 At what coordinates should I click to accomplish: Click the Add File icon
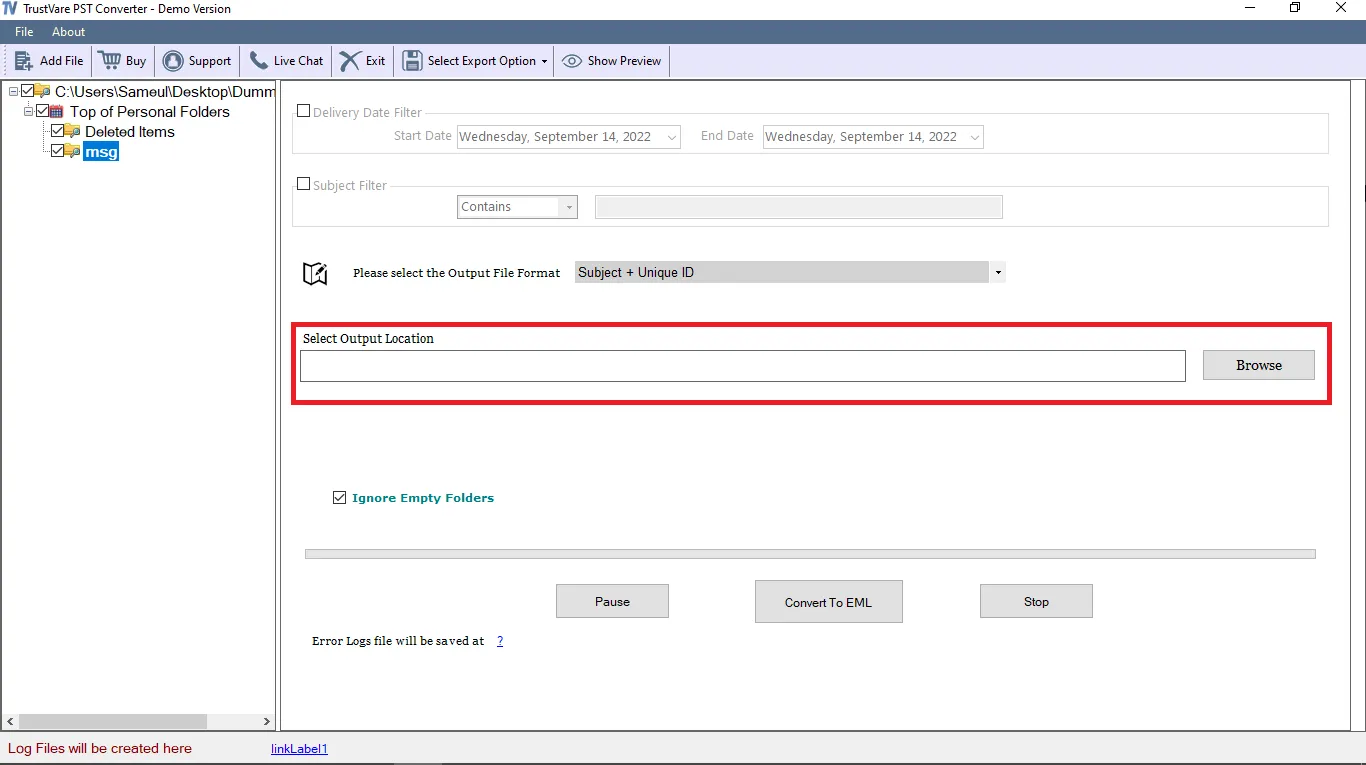22,61
